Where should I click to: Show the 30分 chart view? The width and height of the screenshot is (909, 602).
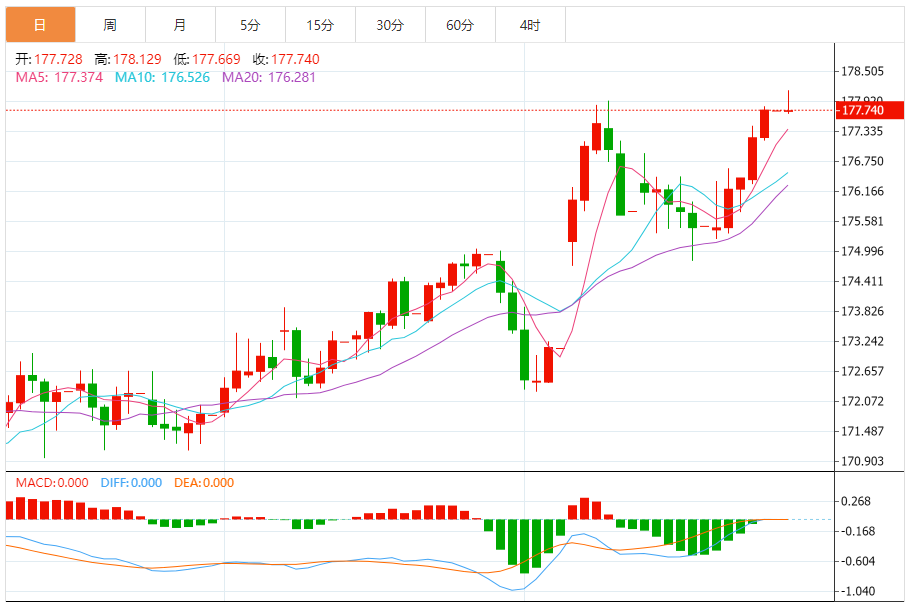390,25
